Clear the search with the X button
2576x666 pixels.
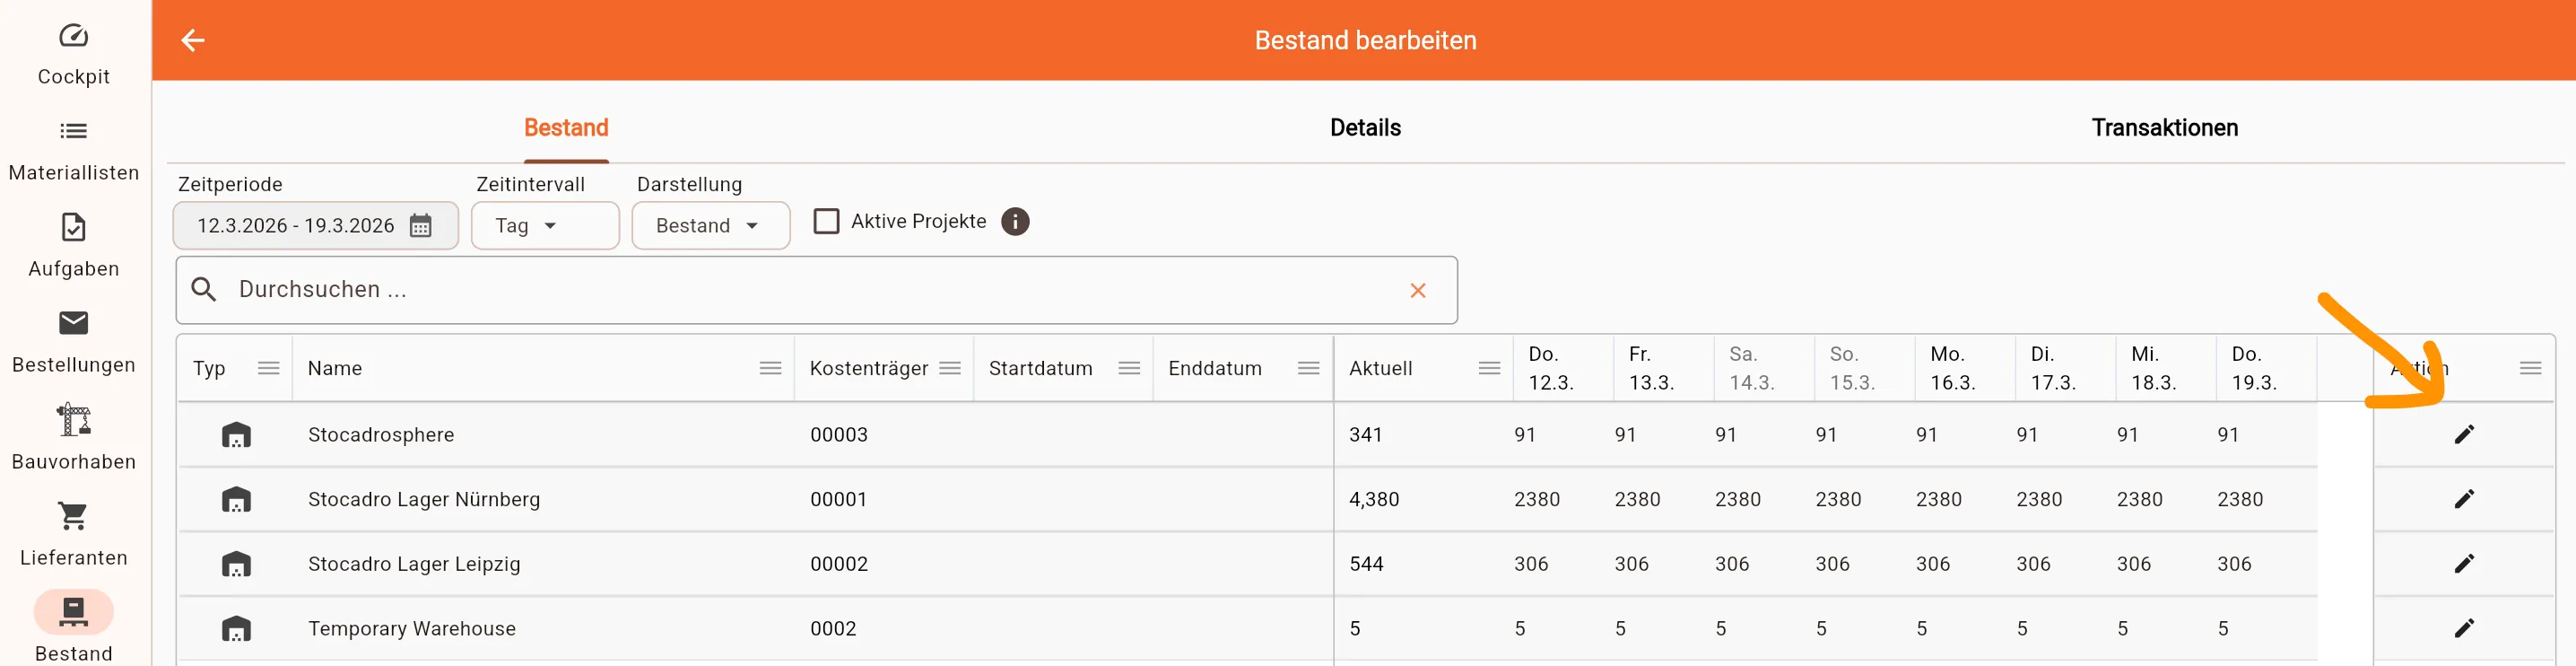tap(1418, 290)
